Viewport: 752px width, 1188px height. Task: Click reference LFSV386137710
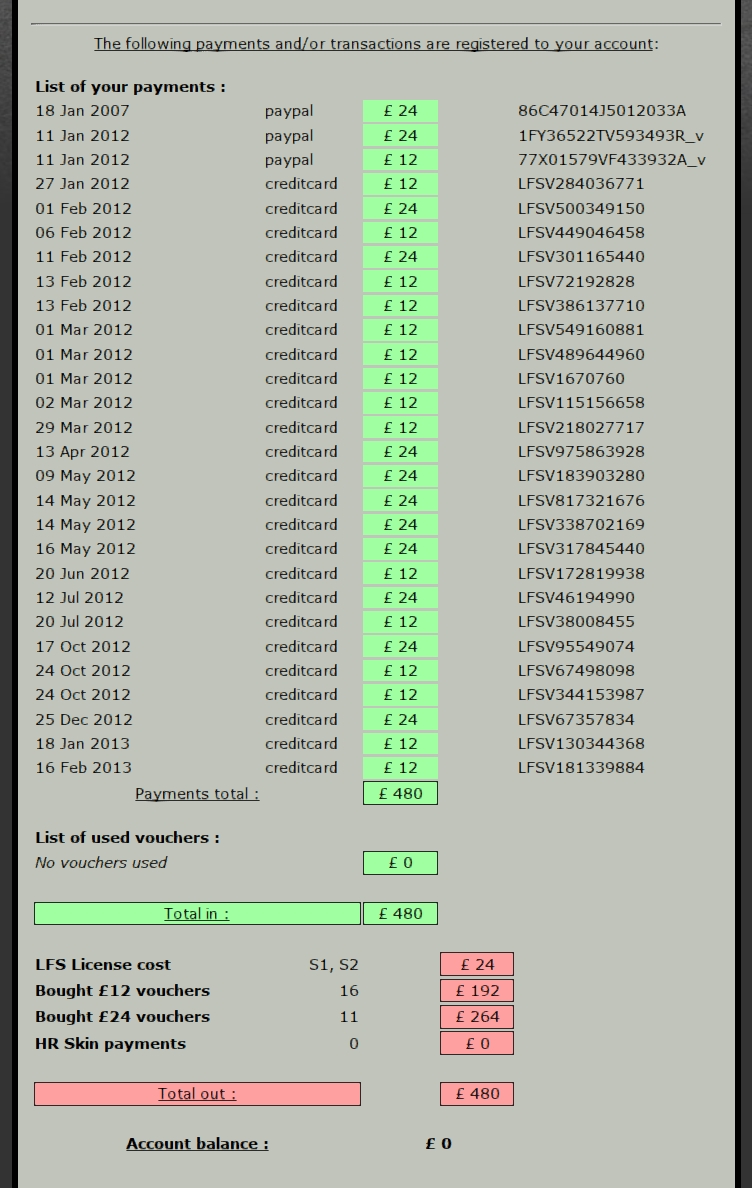point(581,305)
